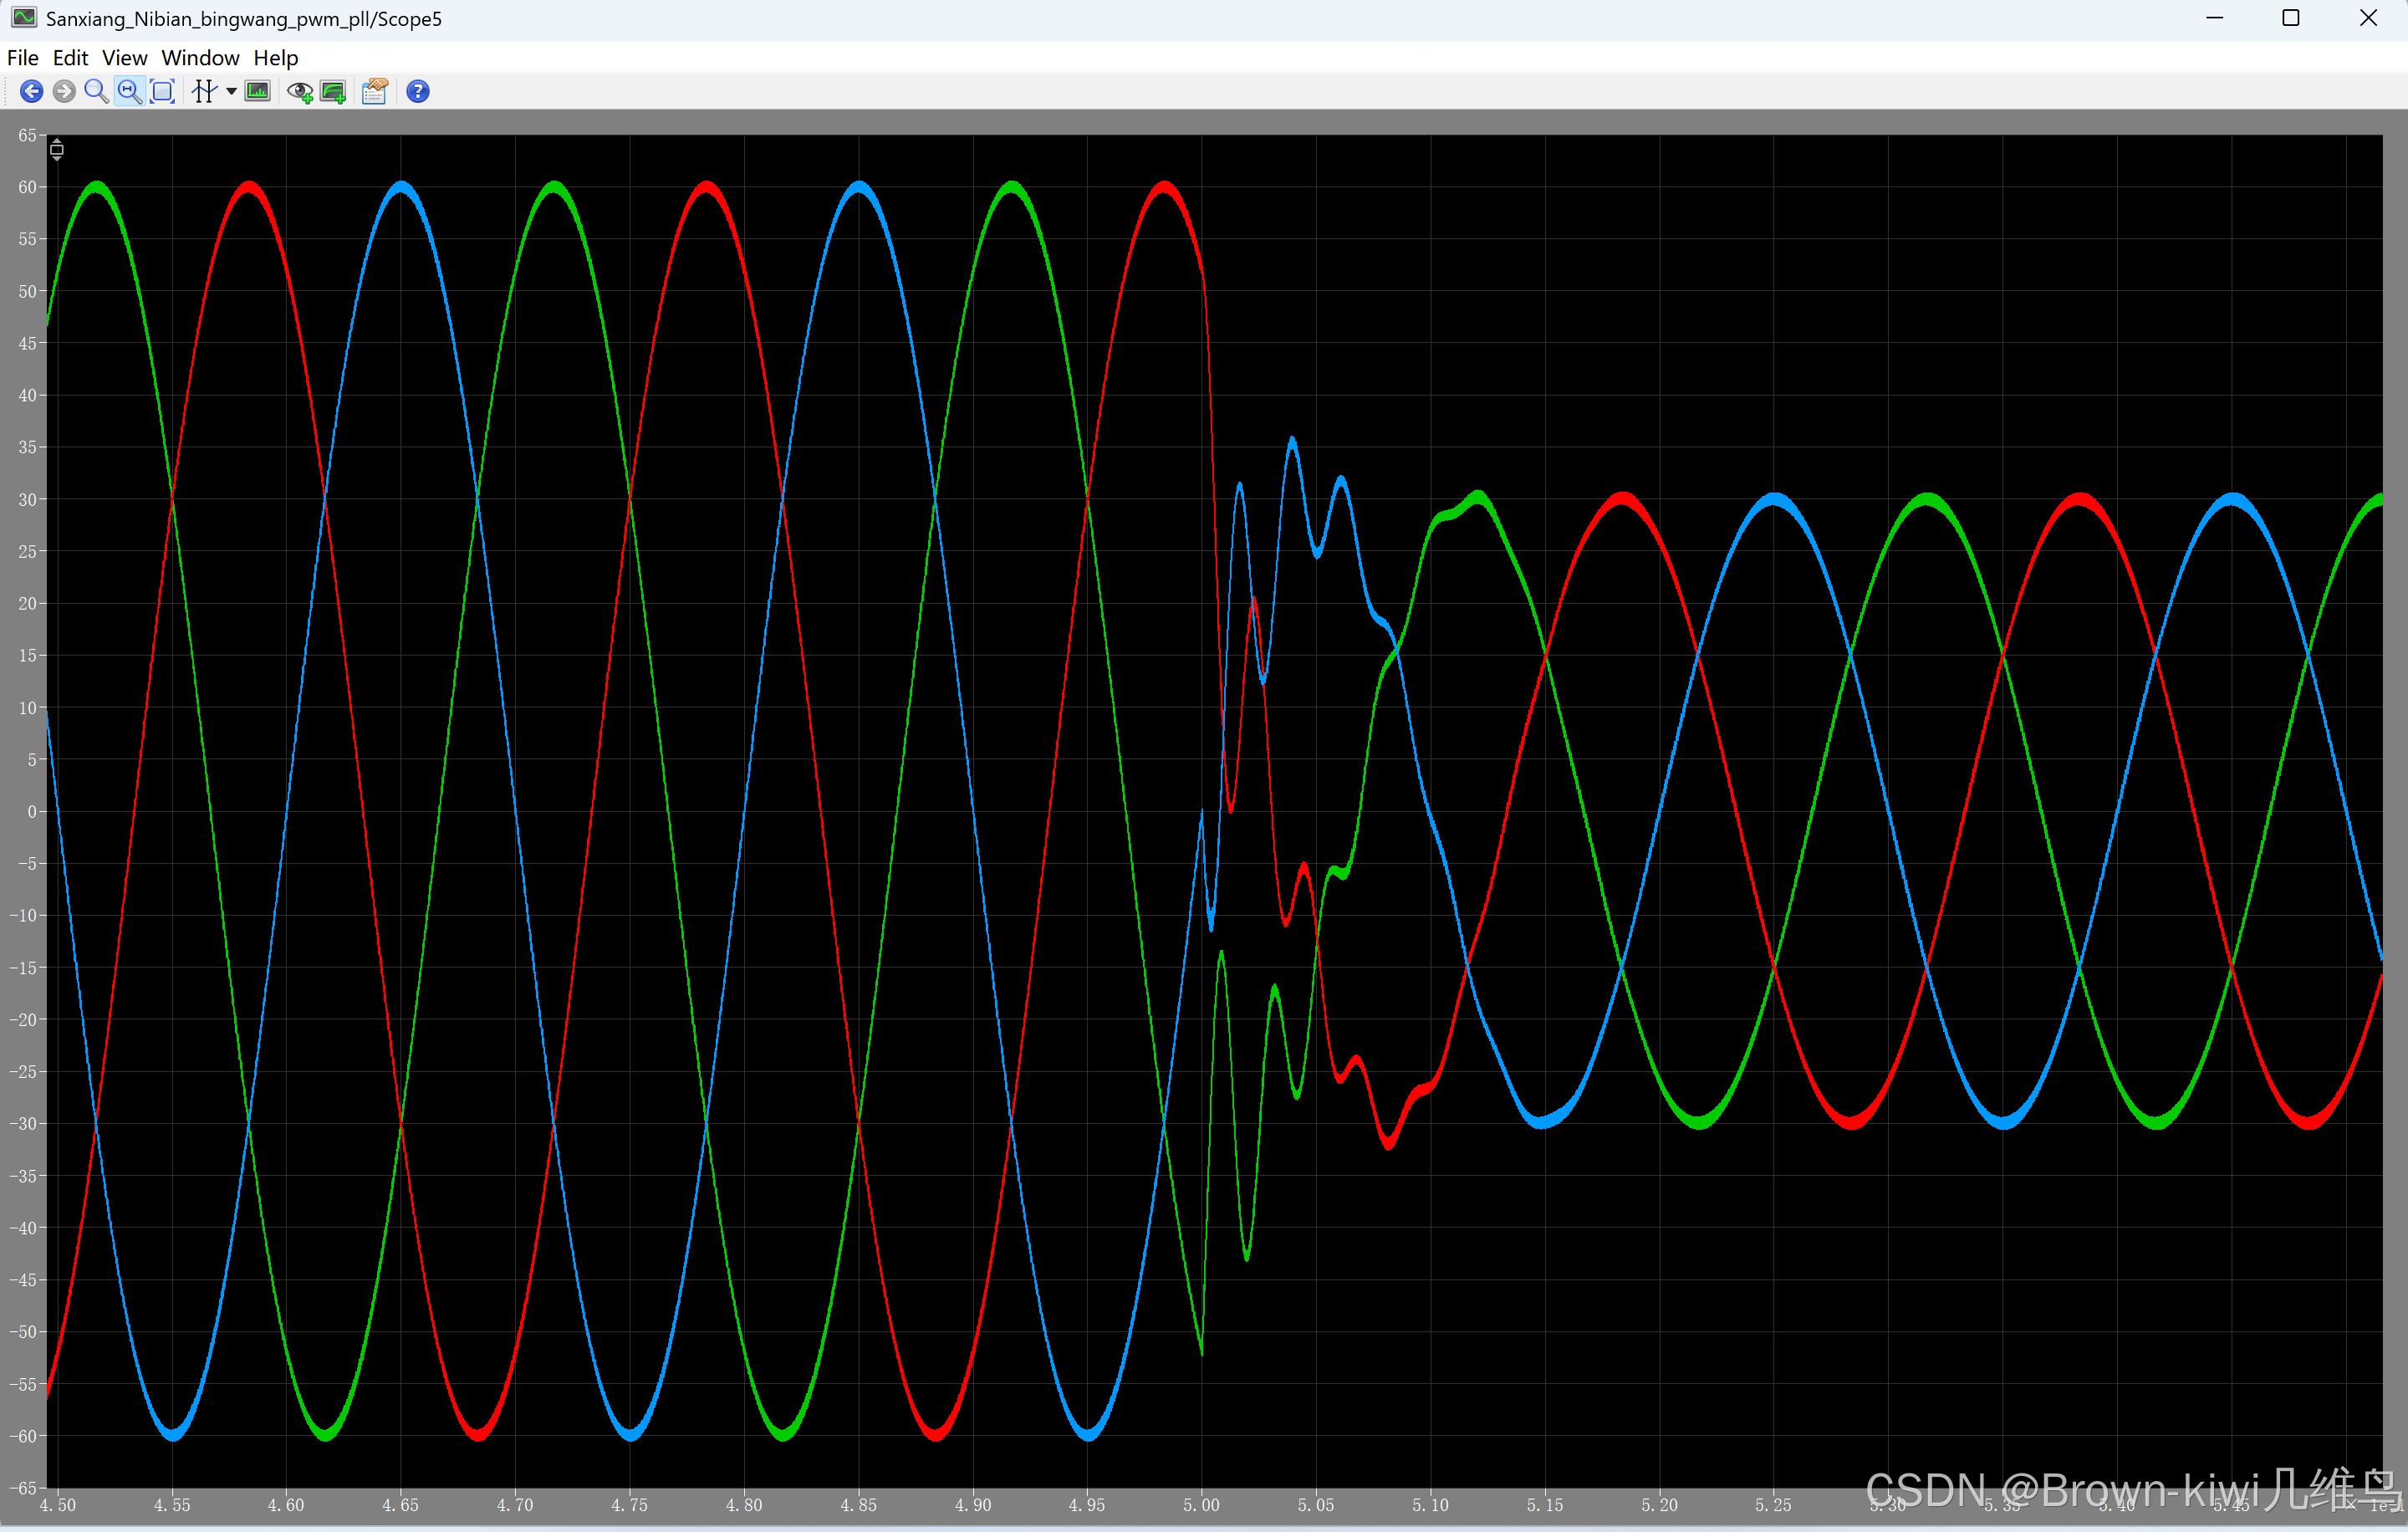Click the fit-to-view zoom icon
The image size is (2408, 1532).
pos(162,92)
